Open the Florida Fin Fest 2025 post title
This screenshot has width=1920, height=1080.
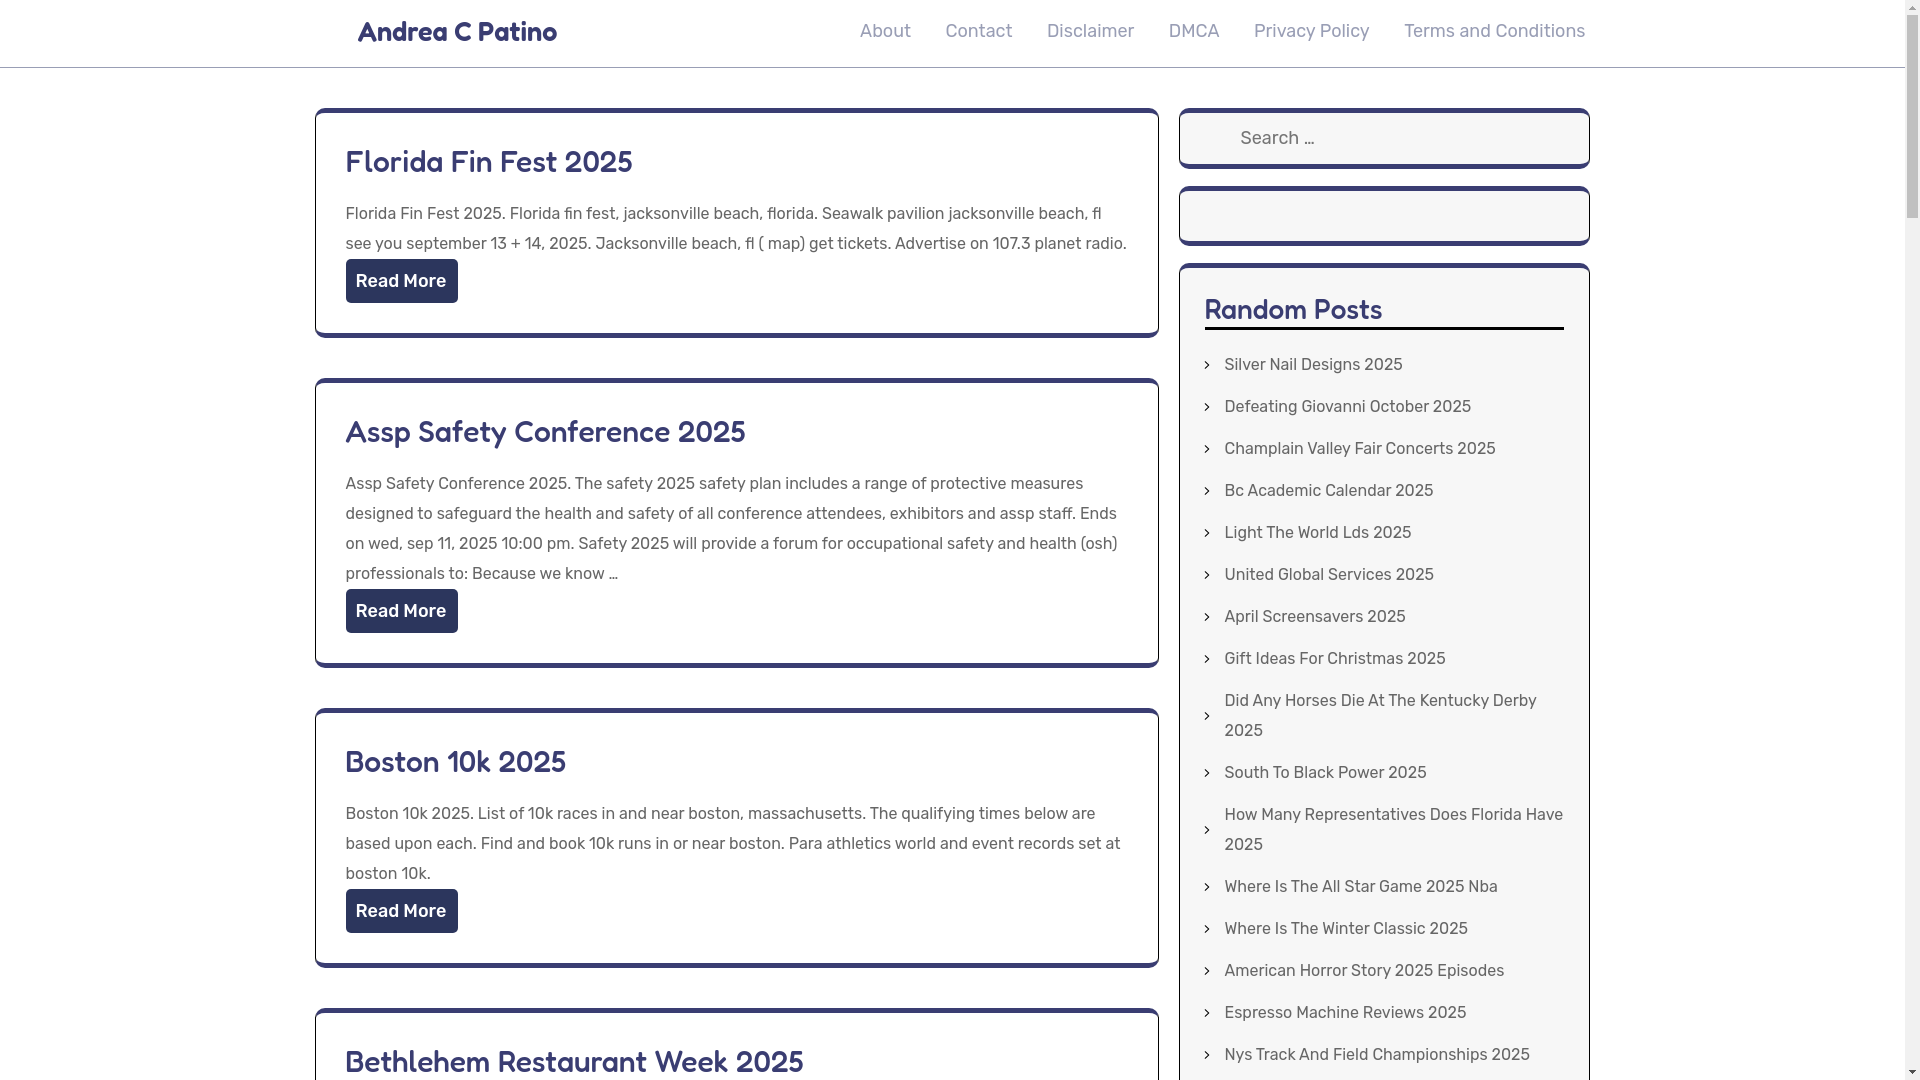(489, 161)
